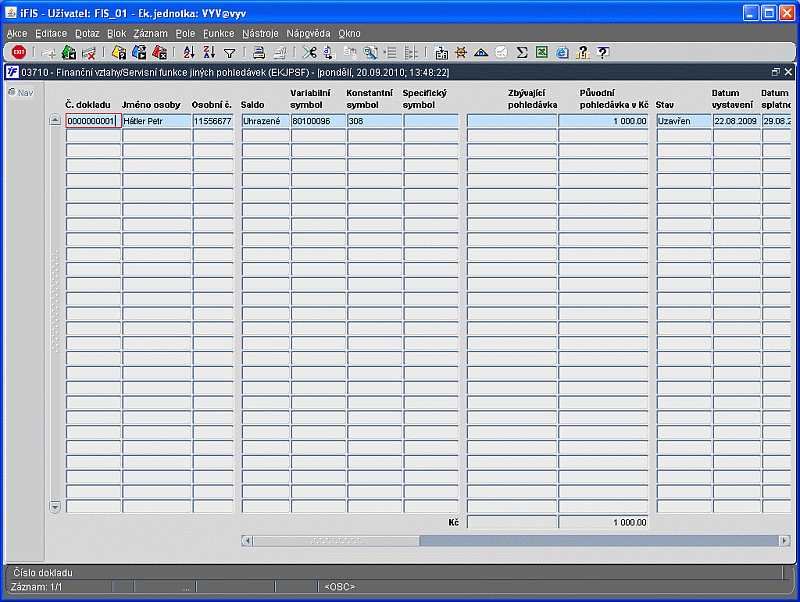Click the printer icon to print
The image size is (800, 602).
pos(259,52)
